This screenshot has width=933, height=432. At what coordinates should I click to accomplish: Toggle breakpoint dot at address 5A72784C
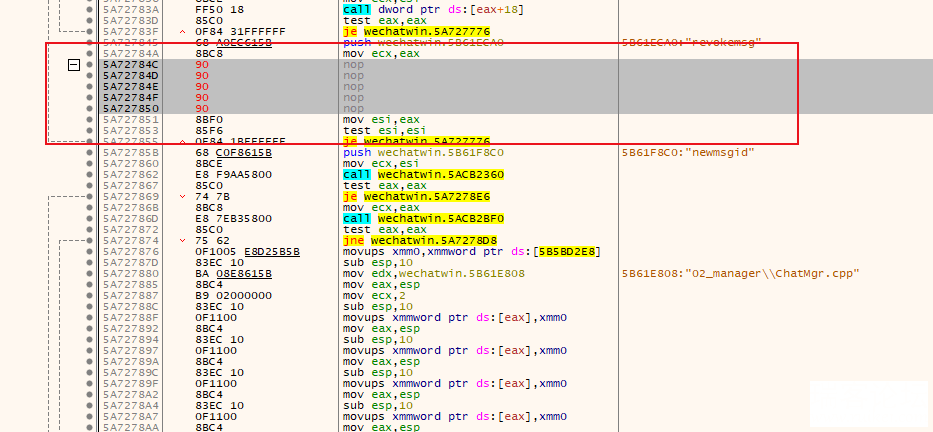coord(89,64)
